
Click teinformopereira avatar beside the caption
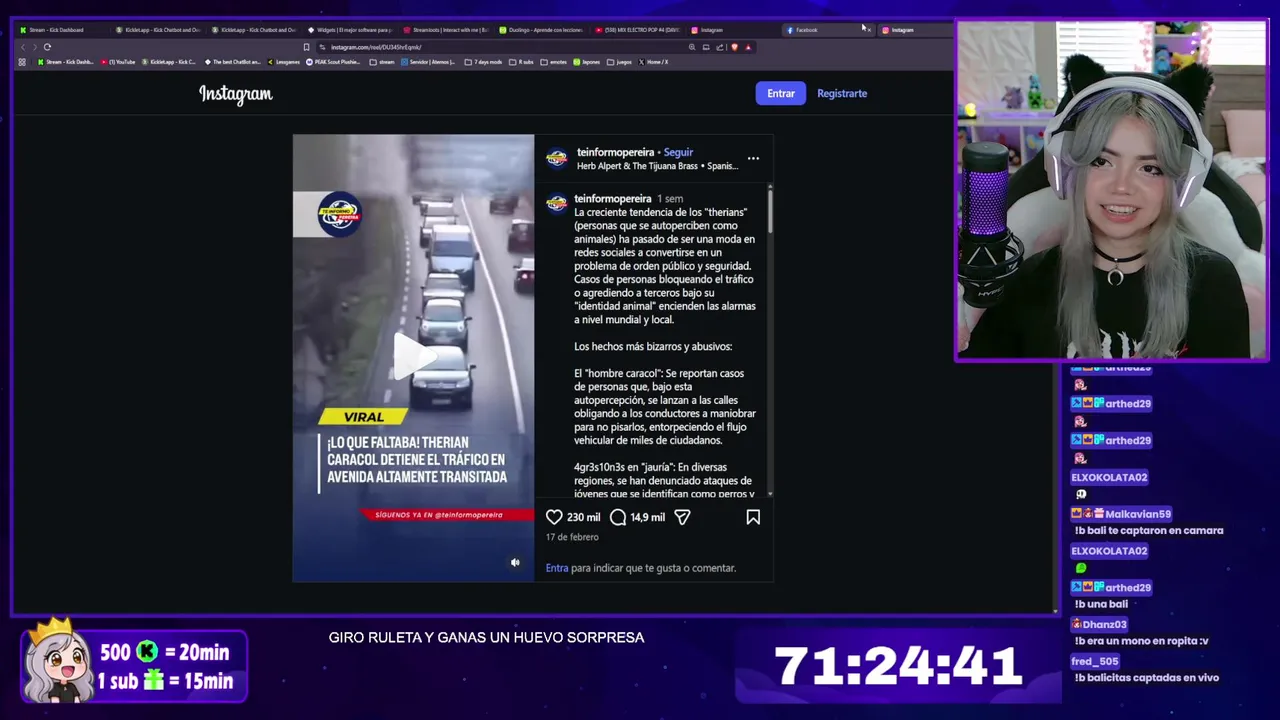[x=556, y=203]
